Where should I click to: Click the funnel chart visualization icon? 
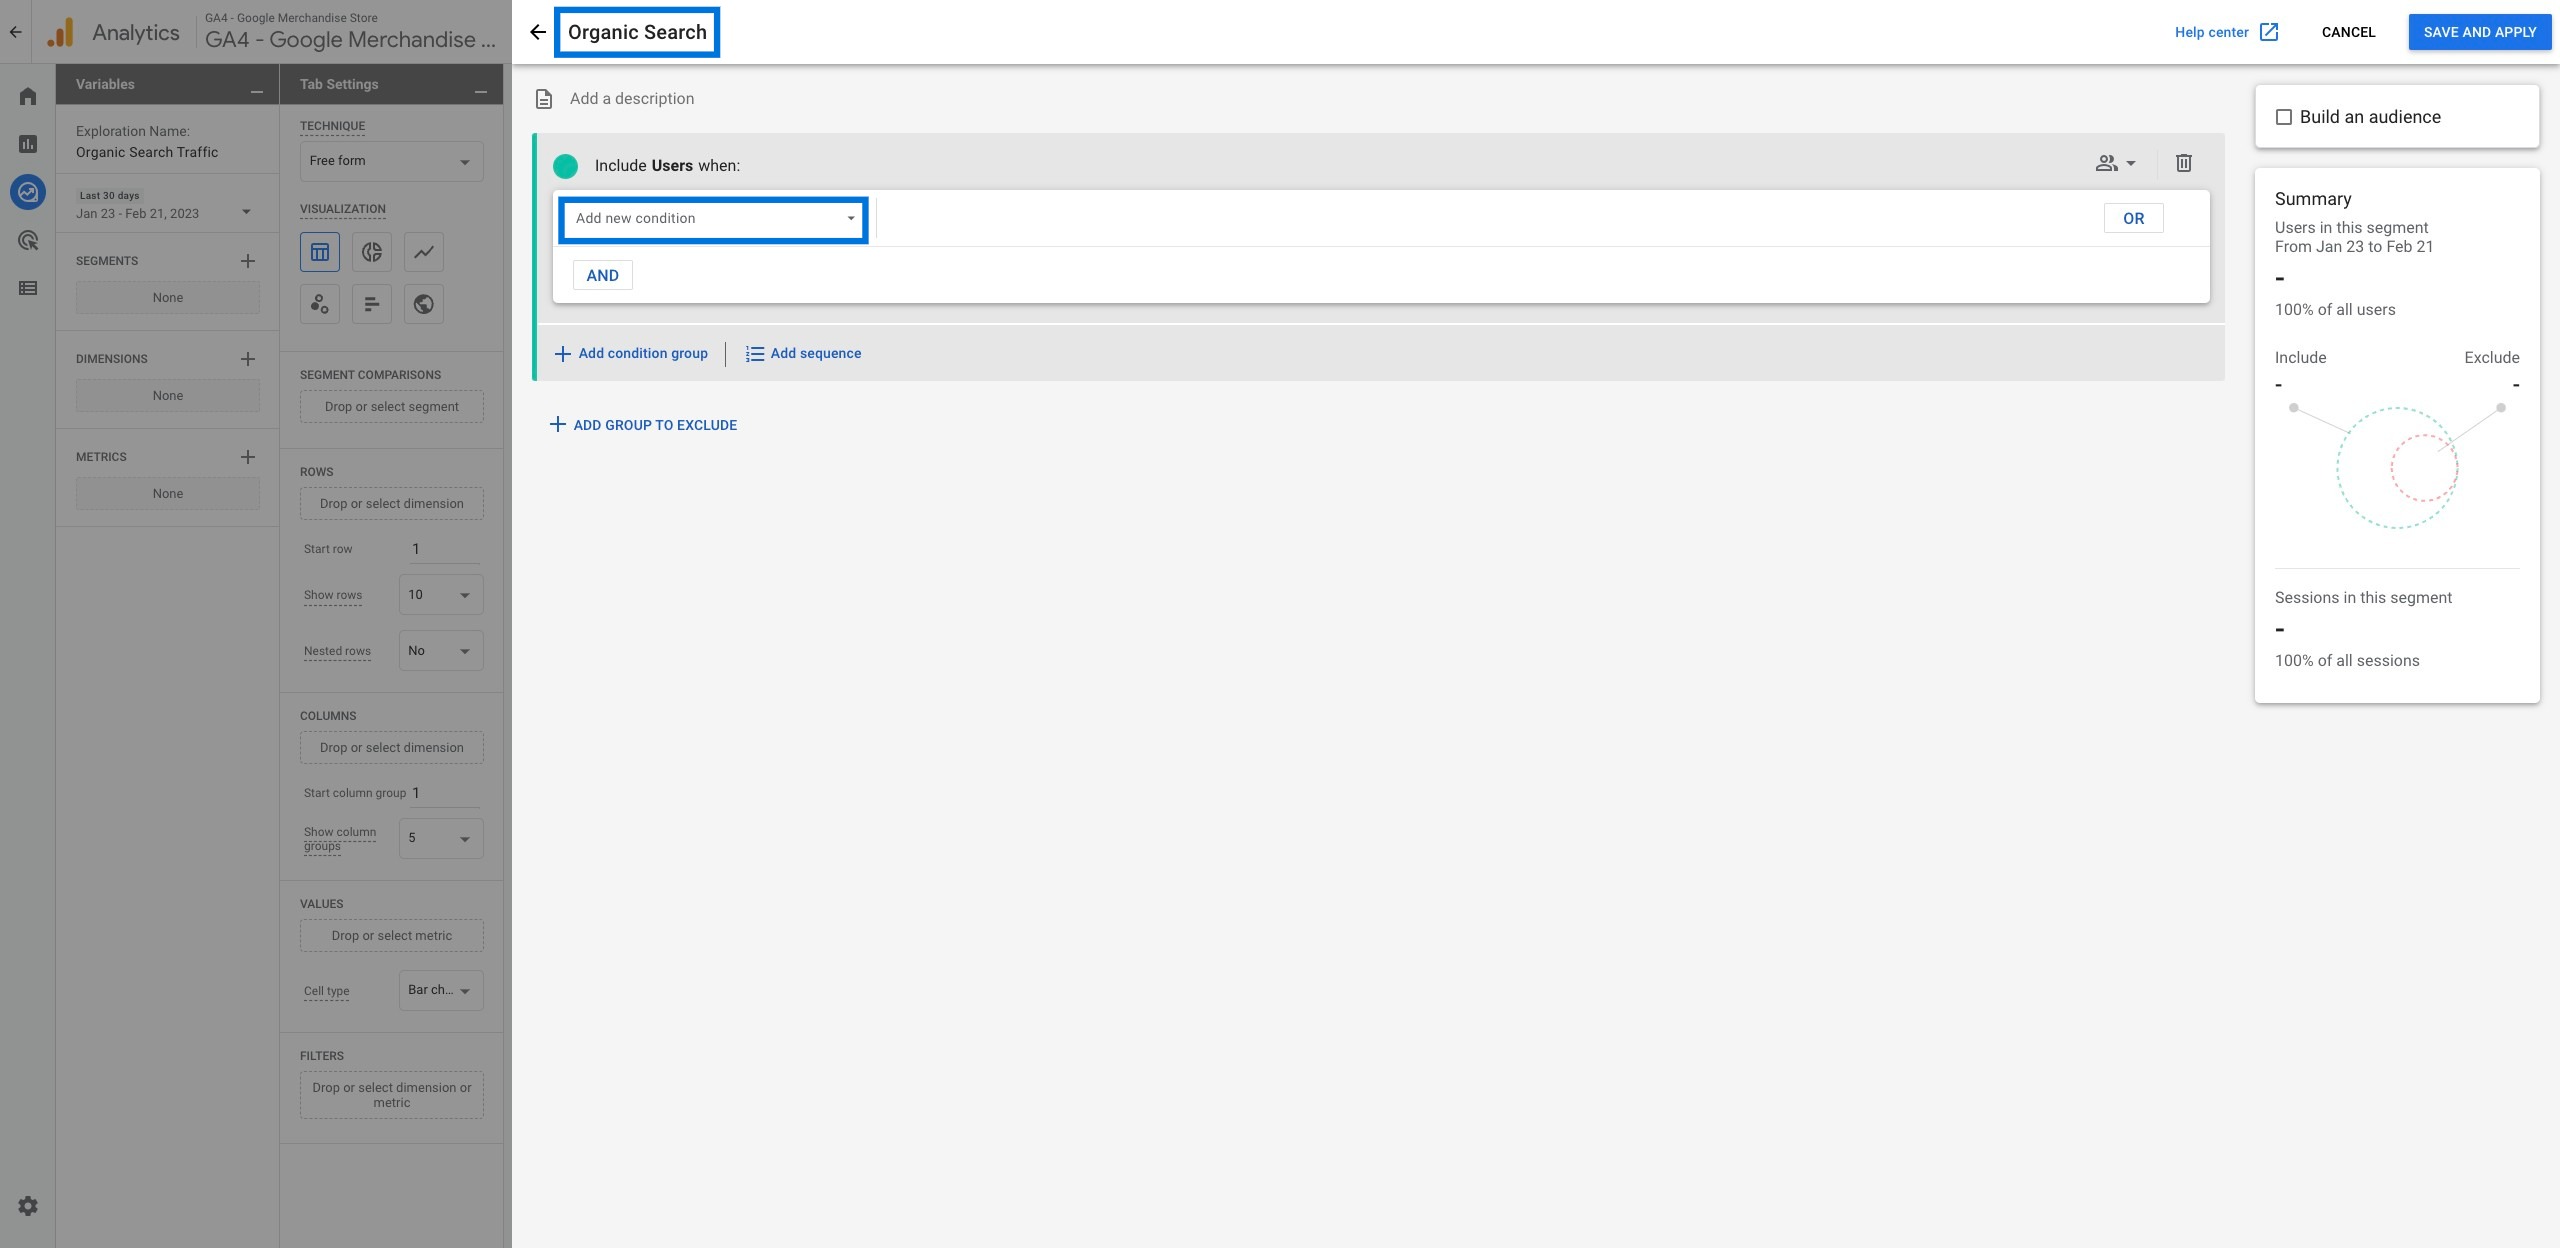coord(371,302)
